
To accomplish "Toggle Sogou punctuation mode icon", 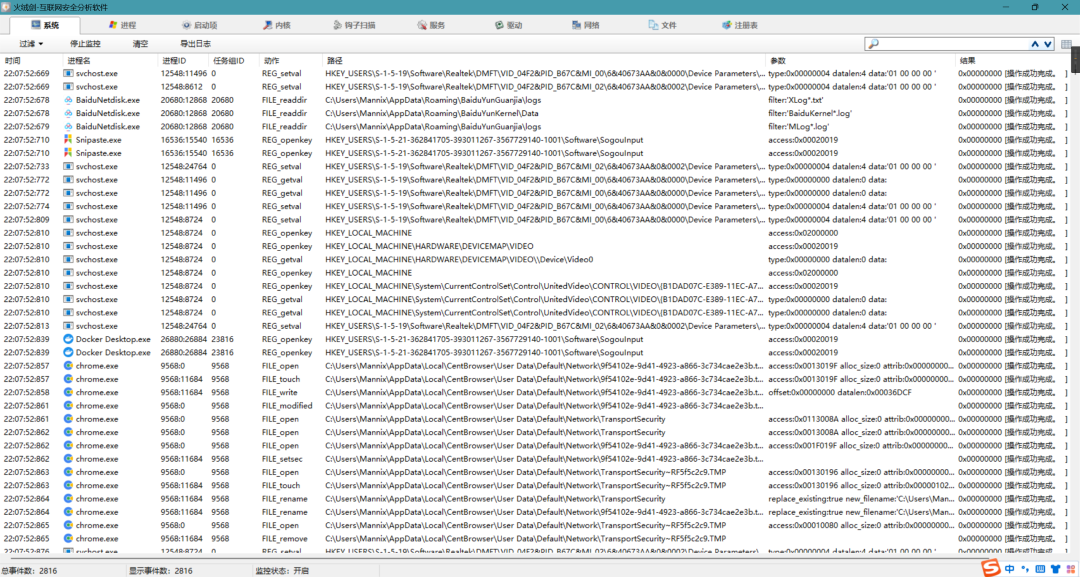I will point(1026,569).
